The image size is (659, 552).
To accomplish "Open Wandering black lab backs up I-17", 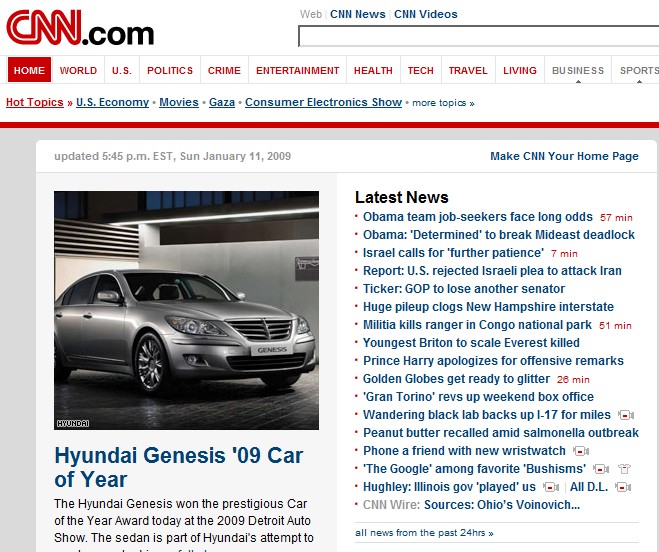I will 487,415.
